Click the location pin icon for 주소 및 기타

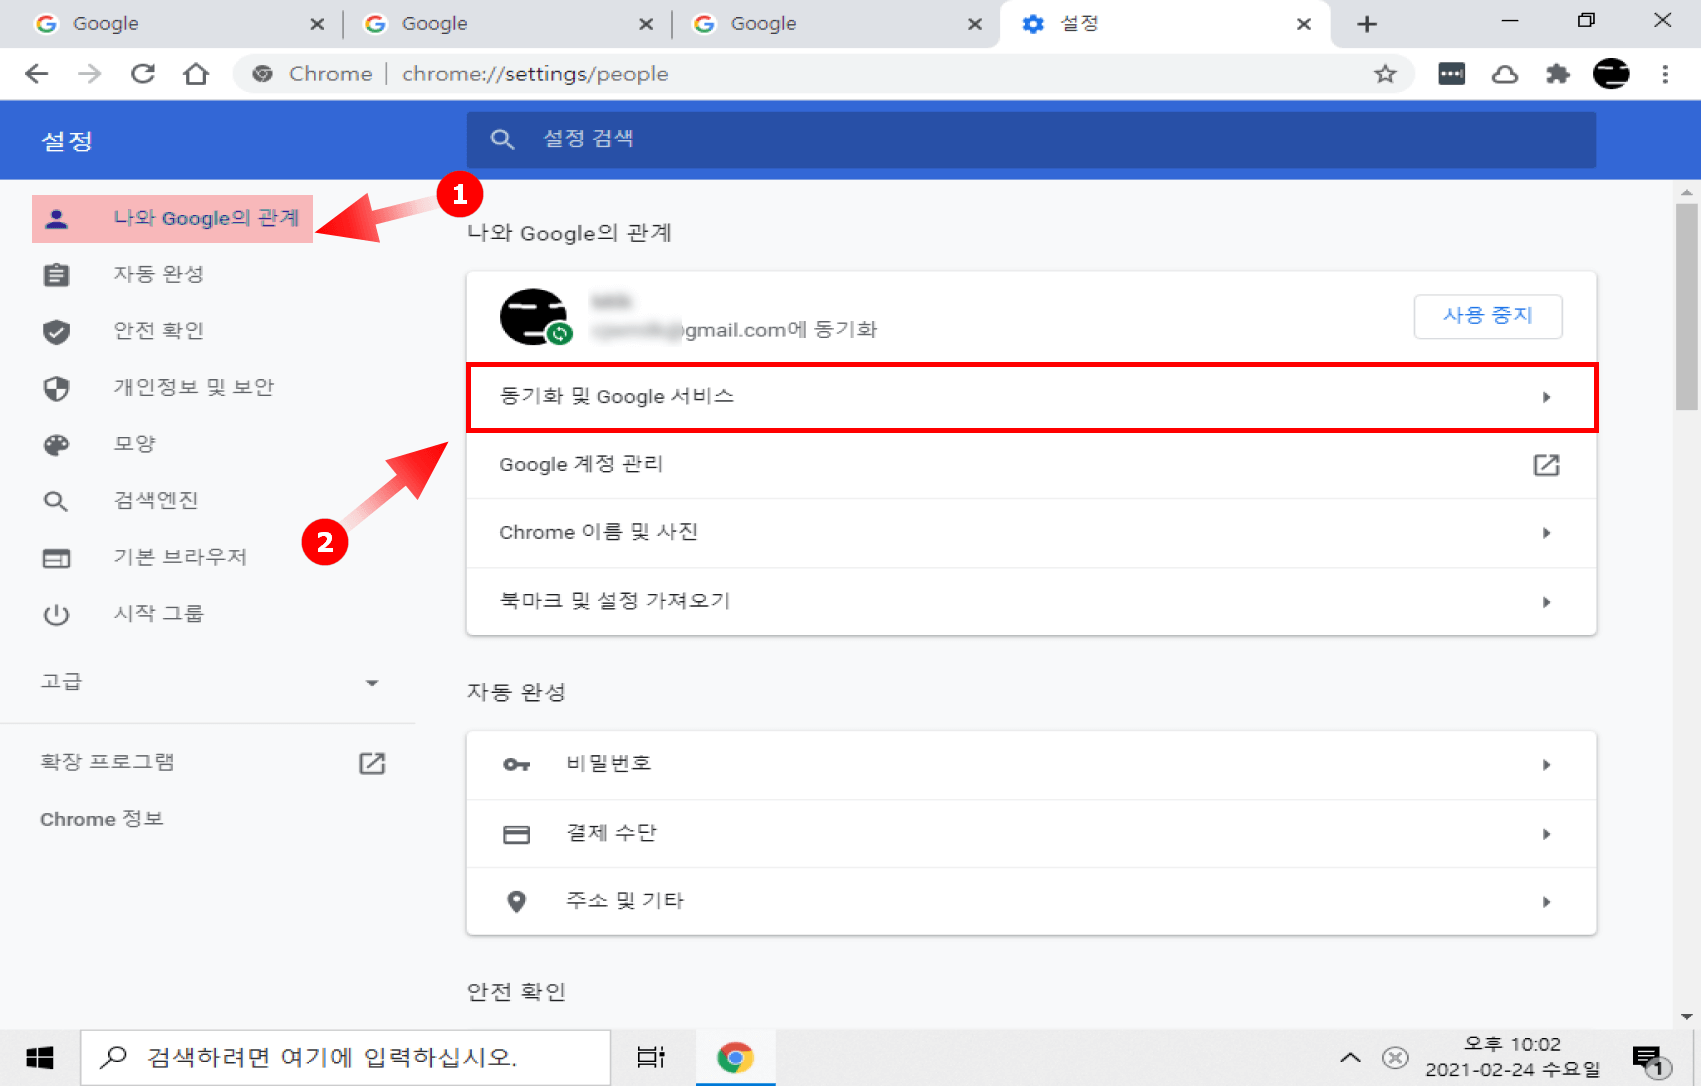pyautogui.click(x=517, y=902)
